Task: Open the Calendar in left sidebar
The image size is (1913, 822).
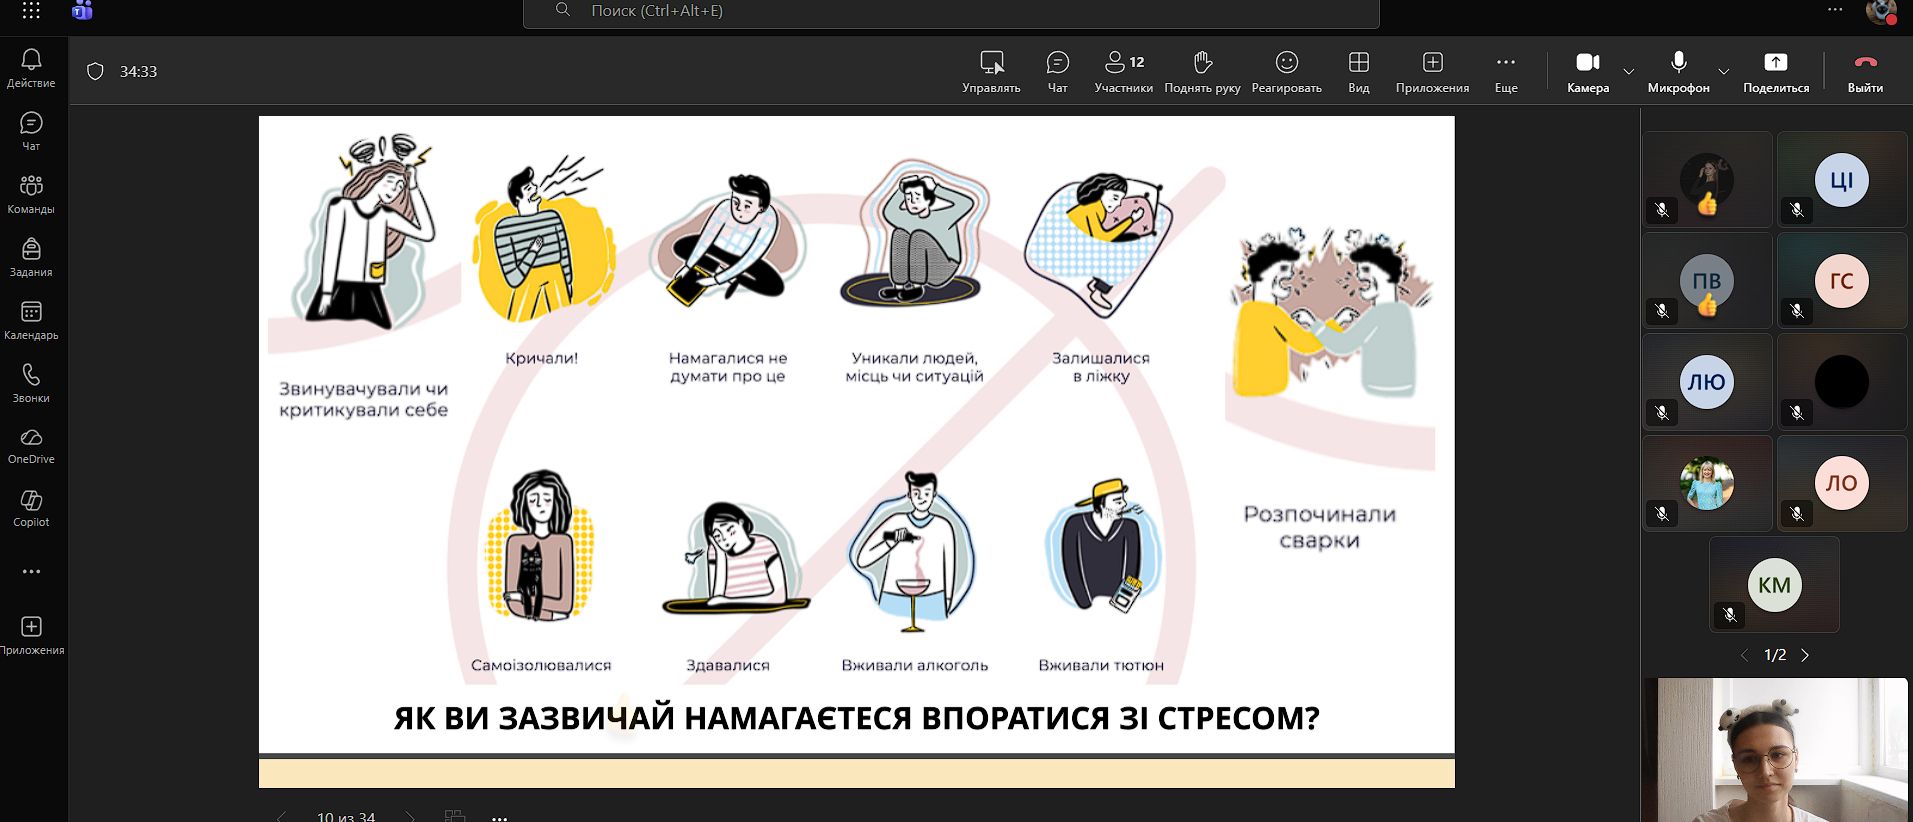Action: pos(31,321)
